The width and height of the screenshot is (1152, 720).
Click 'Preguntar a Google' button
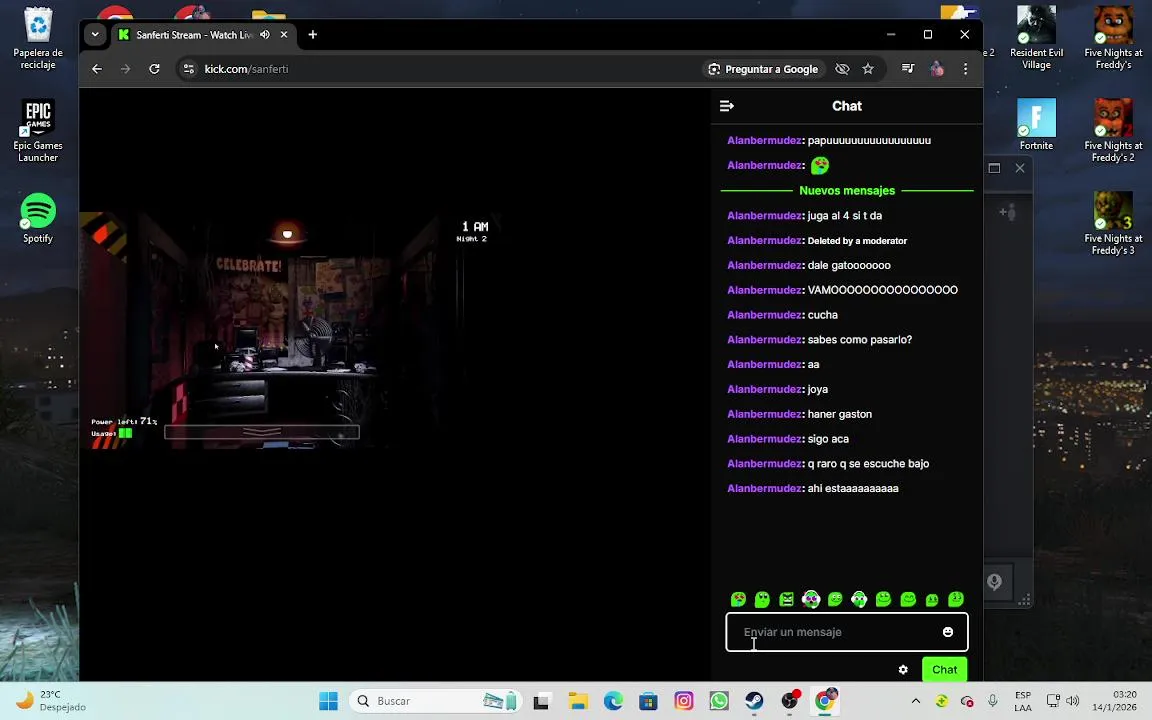click(x=763, y=68)
